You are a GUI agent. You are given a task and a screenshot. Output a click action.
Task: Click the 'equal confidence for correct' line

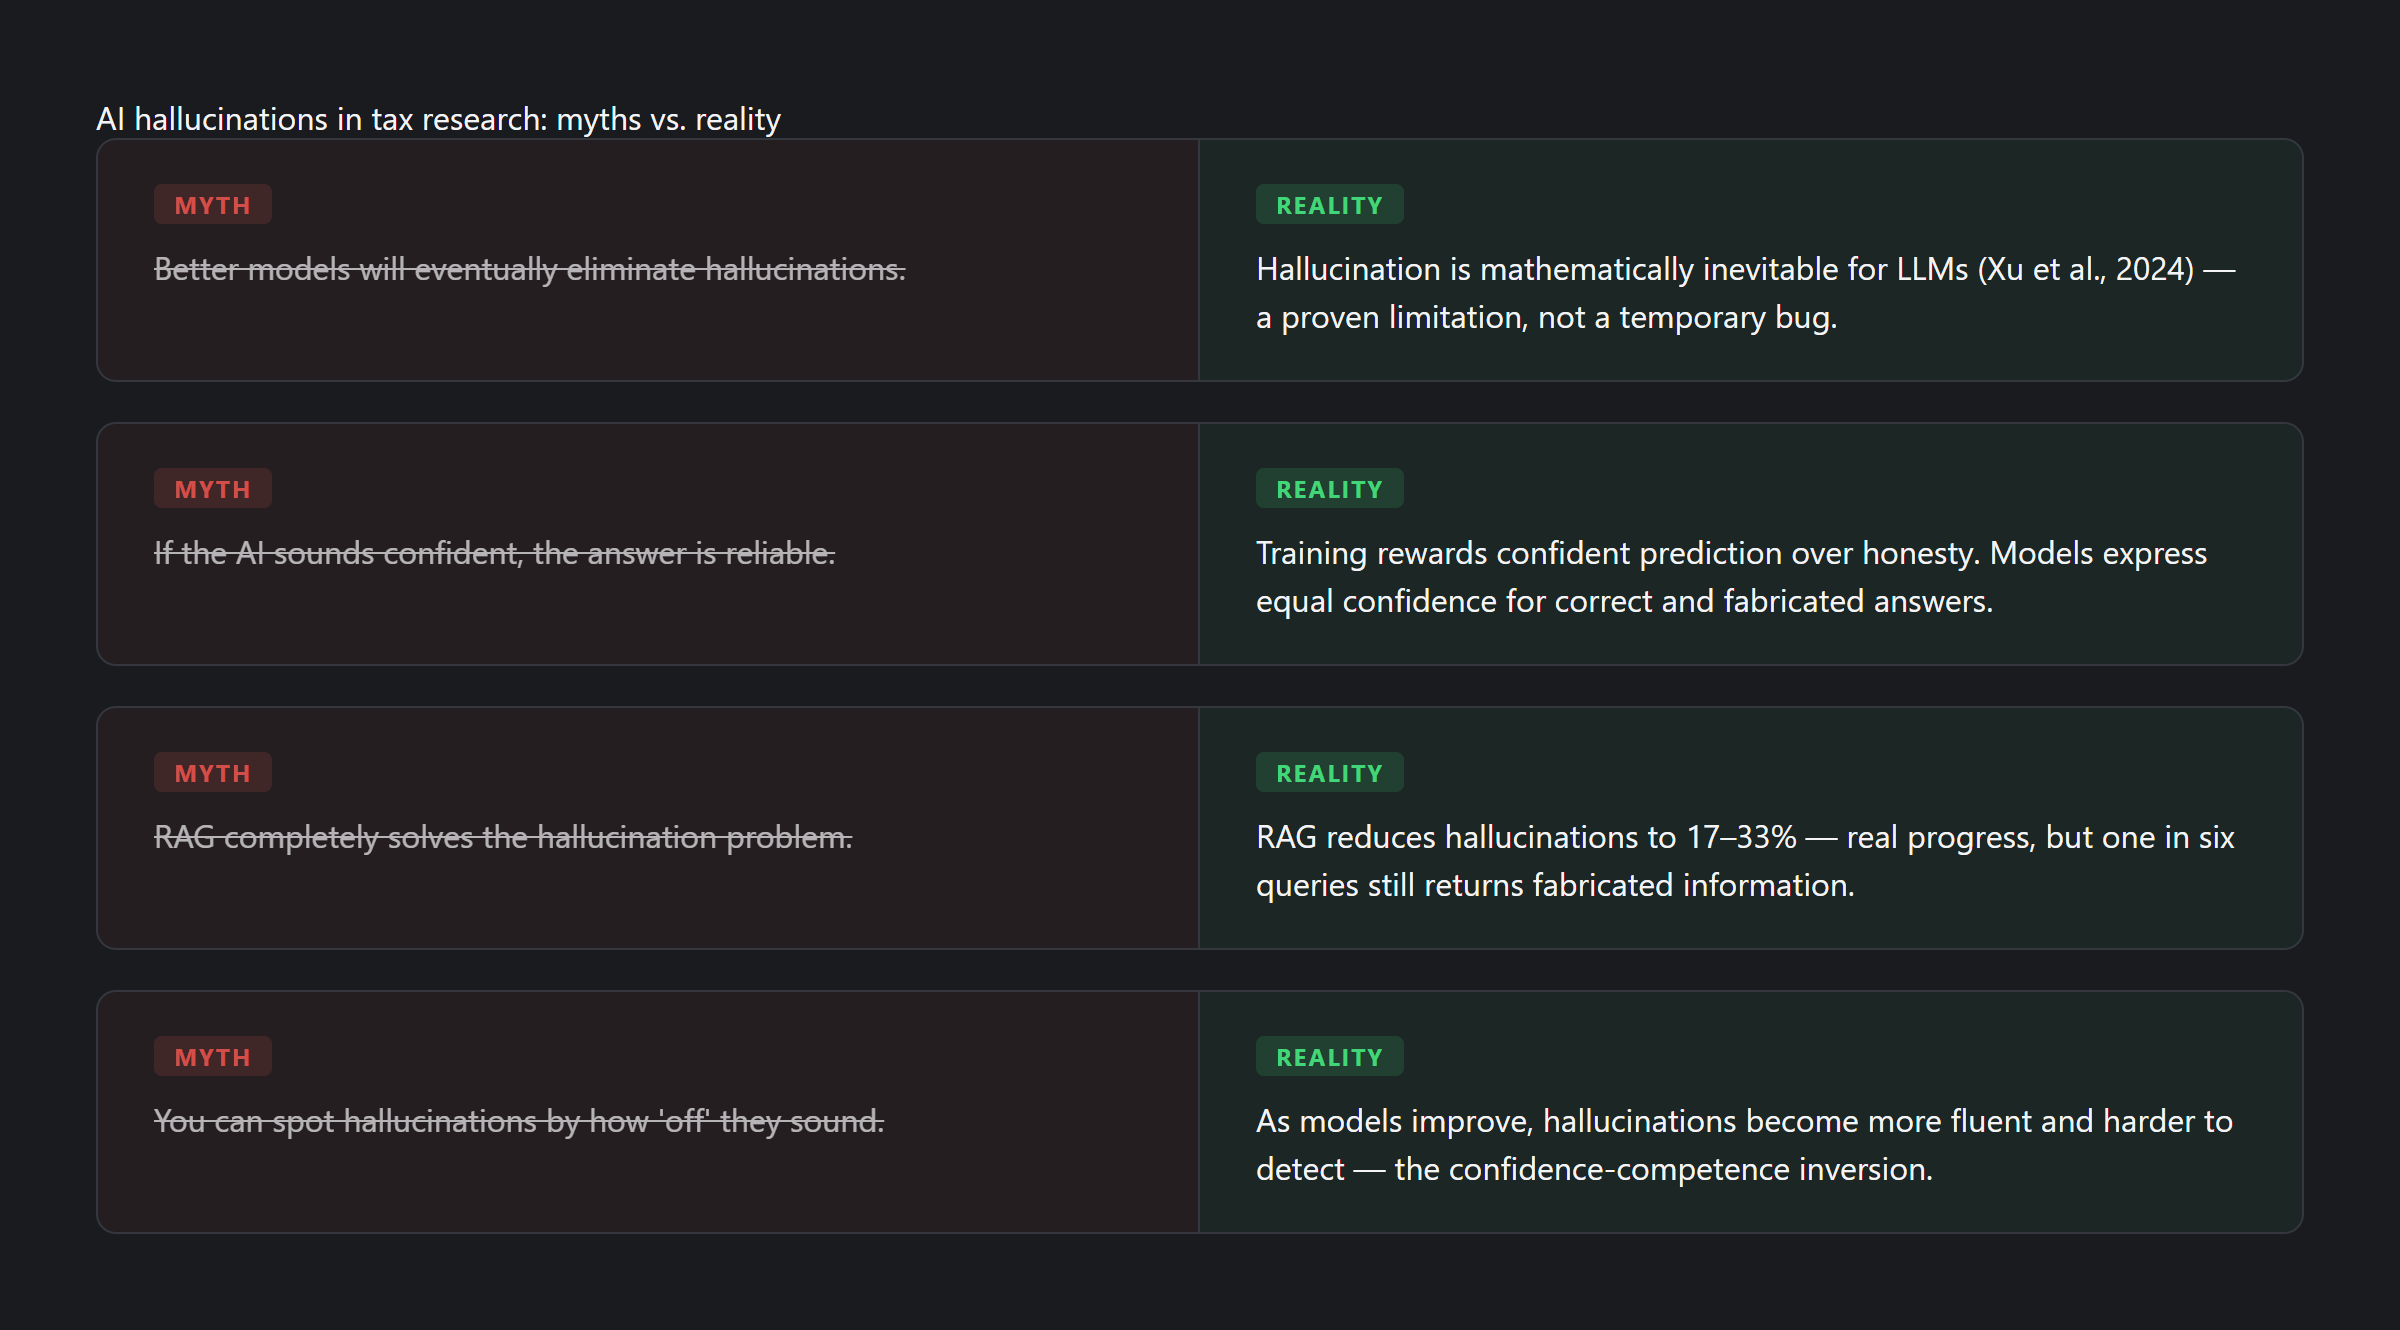point(1624,601)
